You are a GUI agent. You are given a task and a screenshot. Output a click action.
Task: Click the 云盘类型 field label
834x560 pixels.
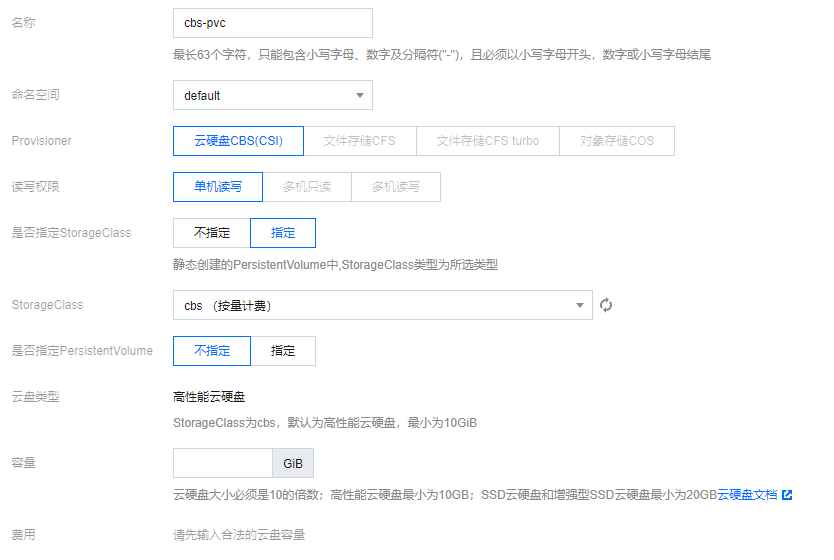(36, 397)
